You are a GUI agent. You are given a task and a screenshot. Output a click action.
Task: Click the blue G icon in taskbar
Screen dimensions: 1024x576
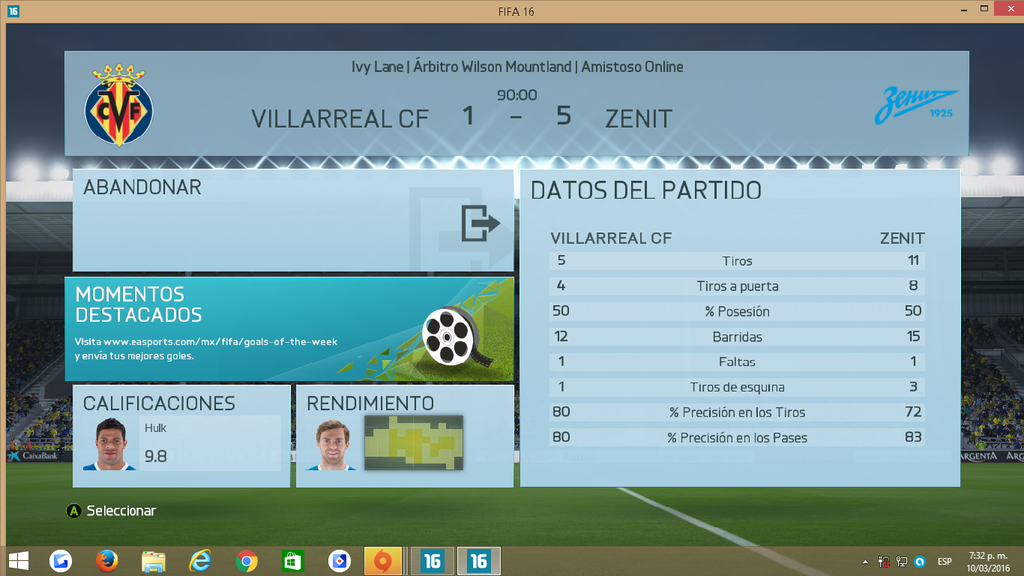point(60,561)
